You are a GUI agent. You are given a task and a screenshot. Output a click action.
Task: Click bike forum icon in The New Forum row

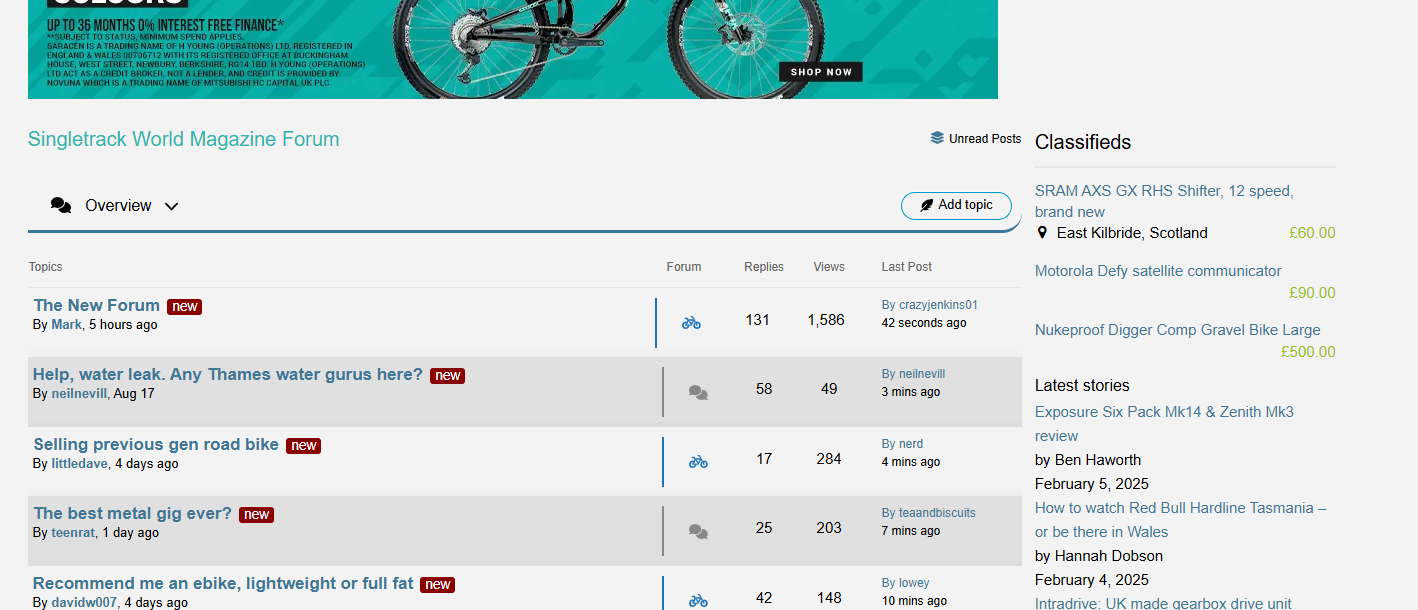(691, 322)
